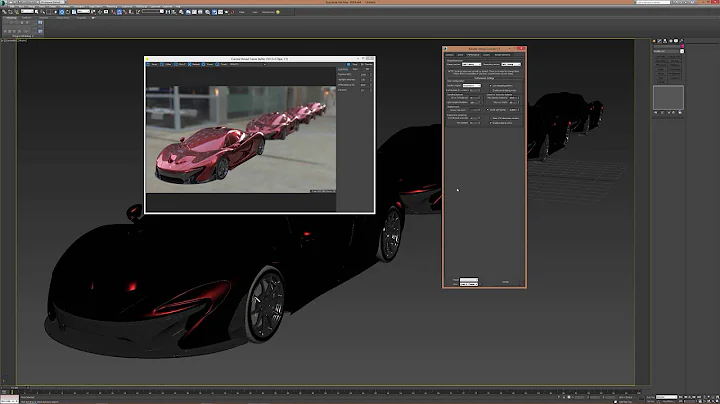Open the Workspace selector in title bar
The image size is (720, 404).
click(x=52, y=2)
